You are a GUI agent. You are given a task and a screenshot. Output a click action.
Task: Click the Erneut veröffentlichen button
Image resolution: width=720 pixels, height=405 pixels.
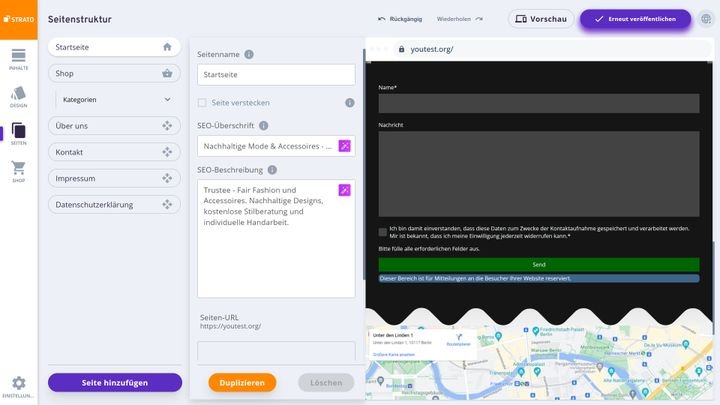coord(635,18)
